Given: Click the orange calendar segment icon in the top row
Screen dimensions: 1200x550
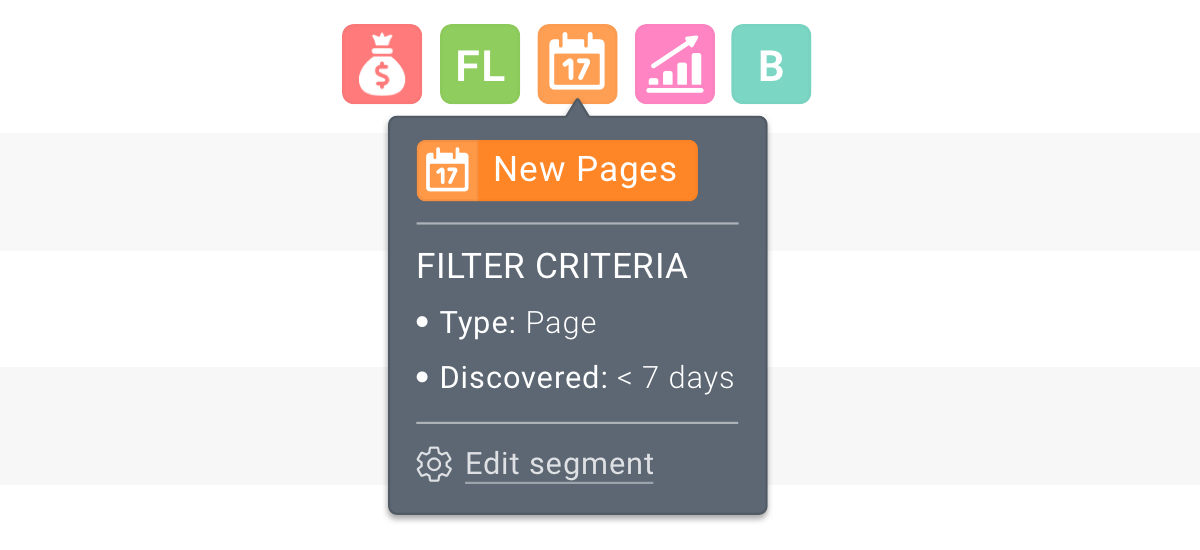Looking at the screenshot, I should (x=577, y=64).
